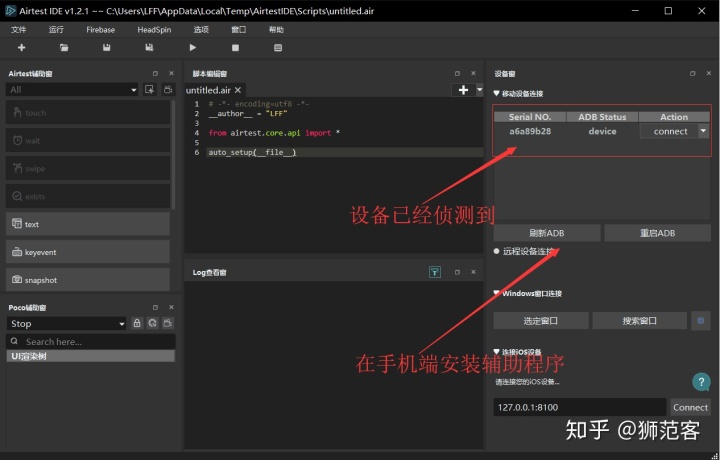Viewport: 720px width, 460px height.
Task: Click the 重启ADB button
Action: [x=658, y=233]
